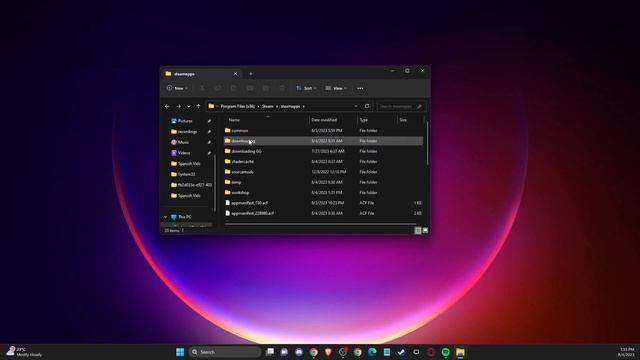This screenshot has width=640, height=360.
Task: Click the file list horizontal scrollbar
Action: [x=320, y=224]
